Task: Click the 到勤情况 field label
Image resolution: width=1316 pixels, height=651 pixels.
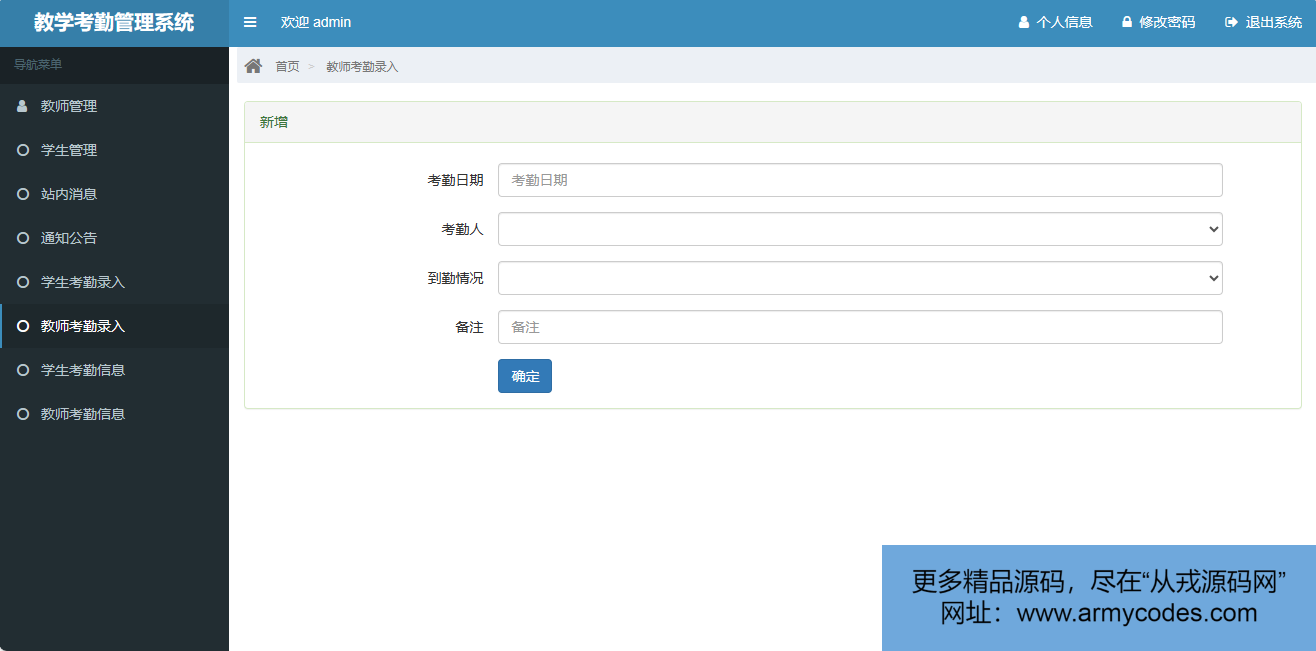Action: coord(456,278)
